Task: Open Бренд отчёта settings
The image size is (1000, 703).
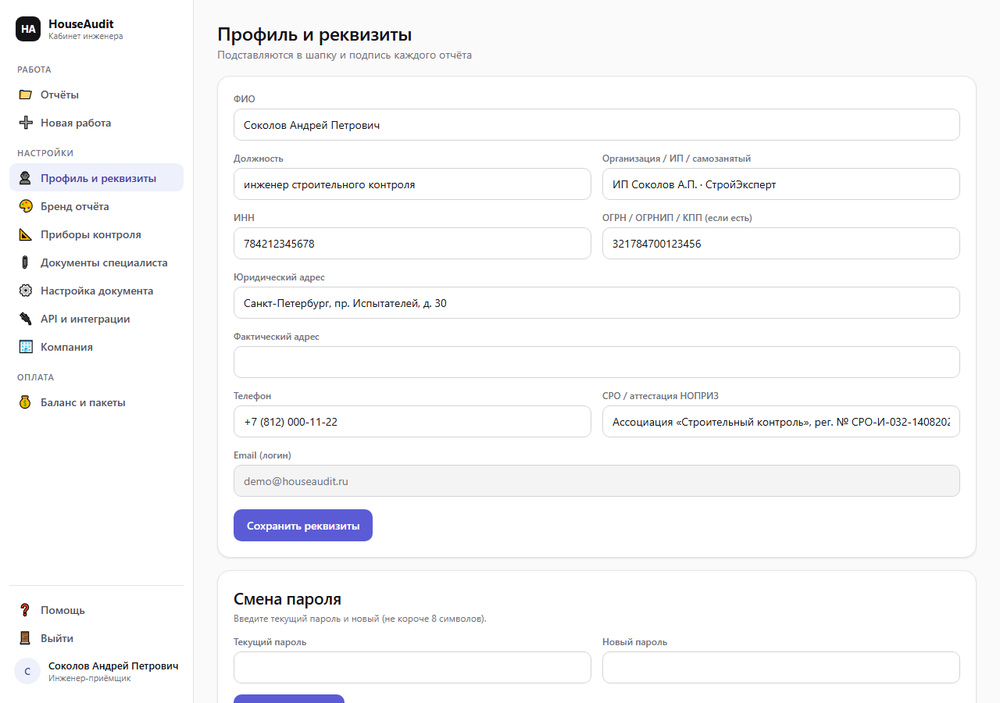Action: coord(96,206)
